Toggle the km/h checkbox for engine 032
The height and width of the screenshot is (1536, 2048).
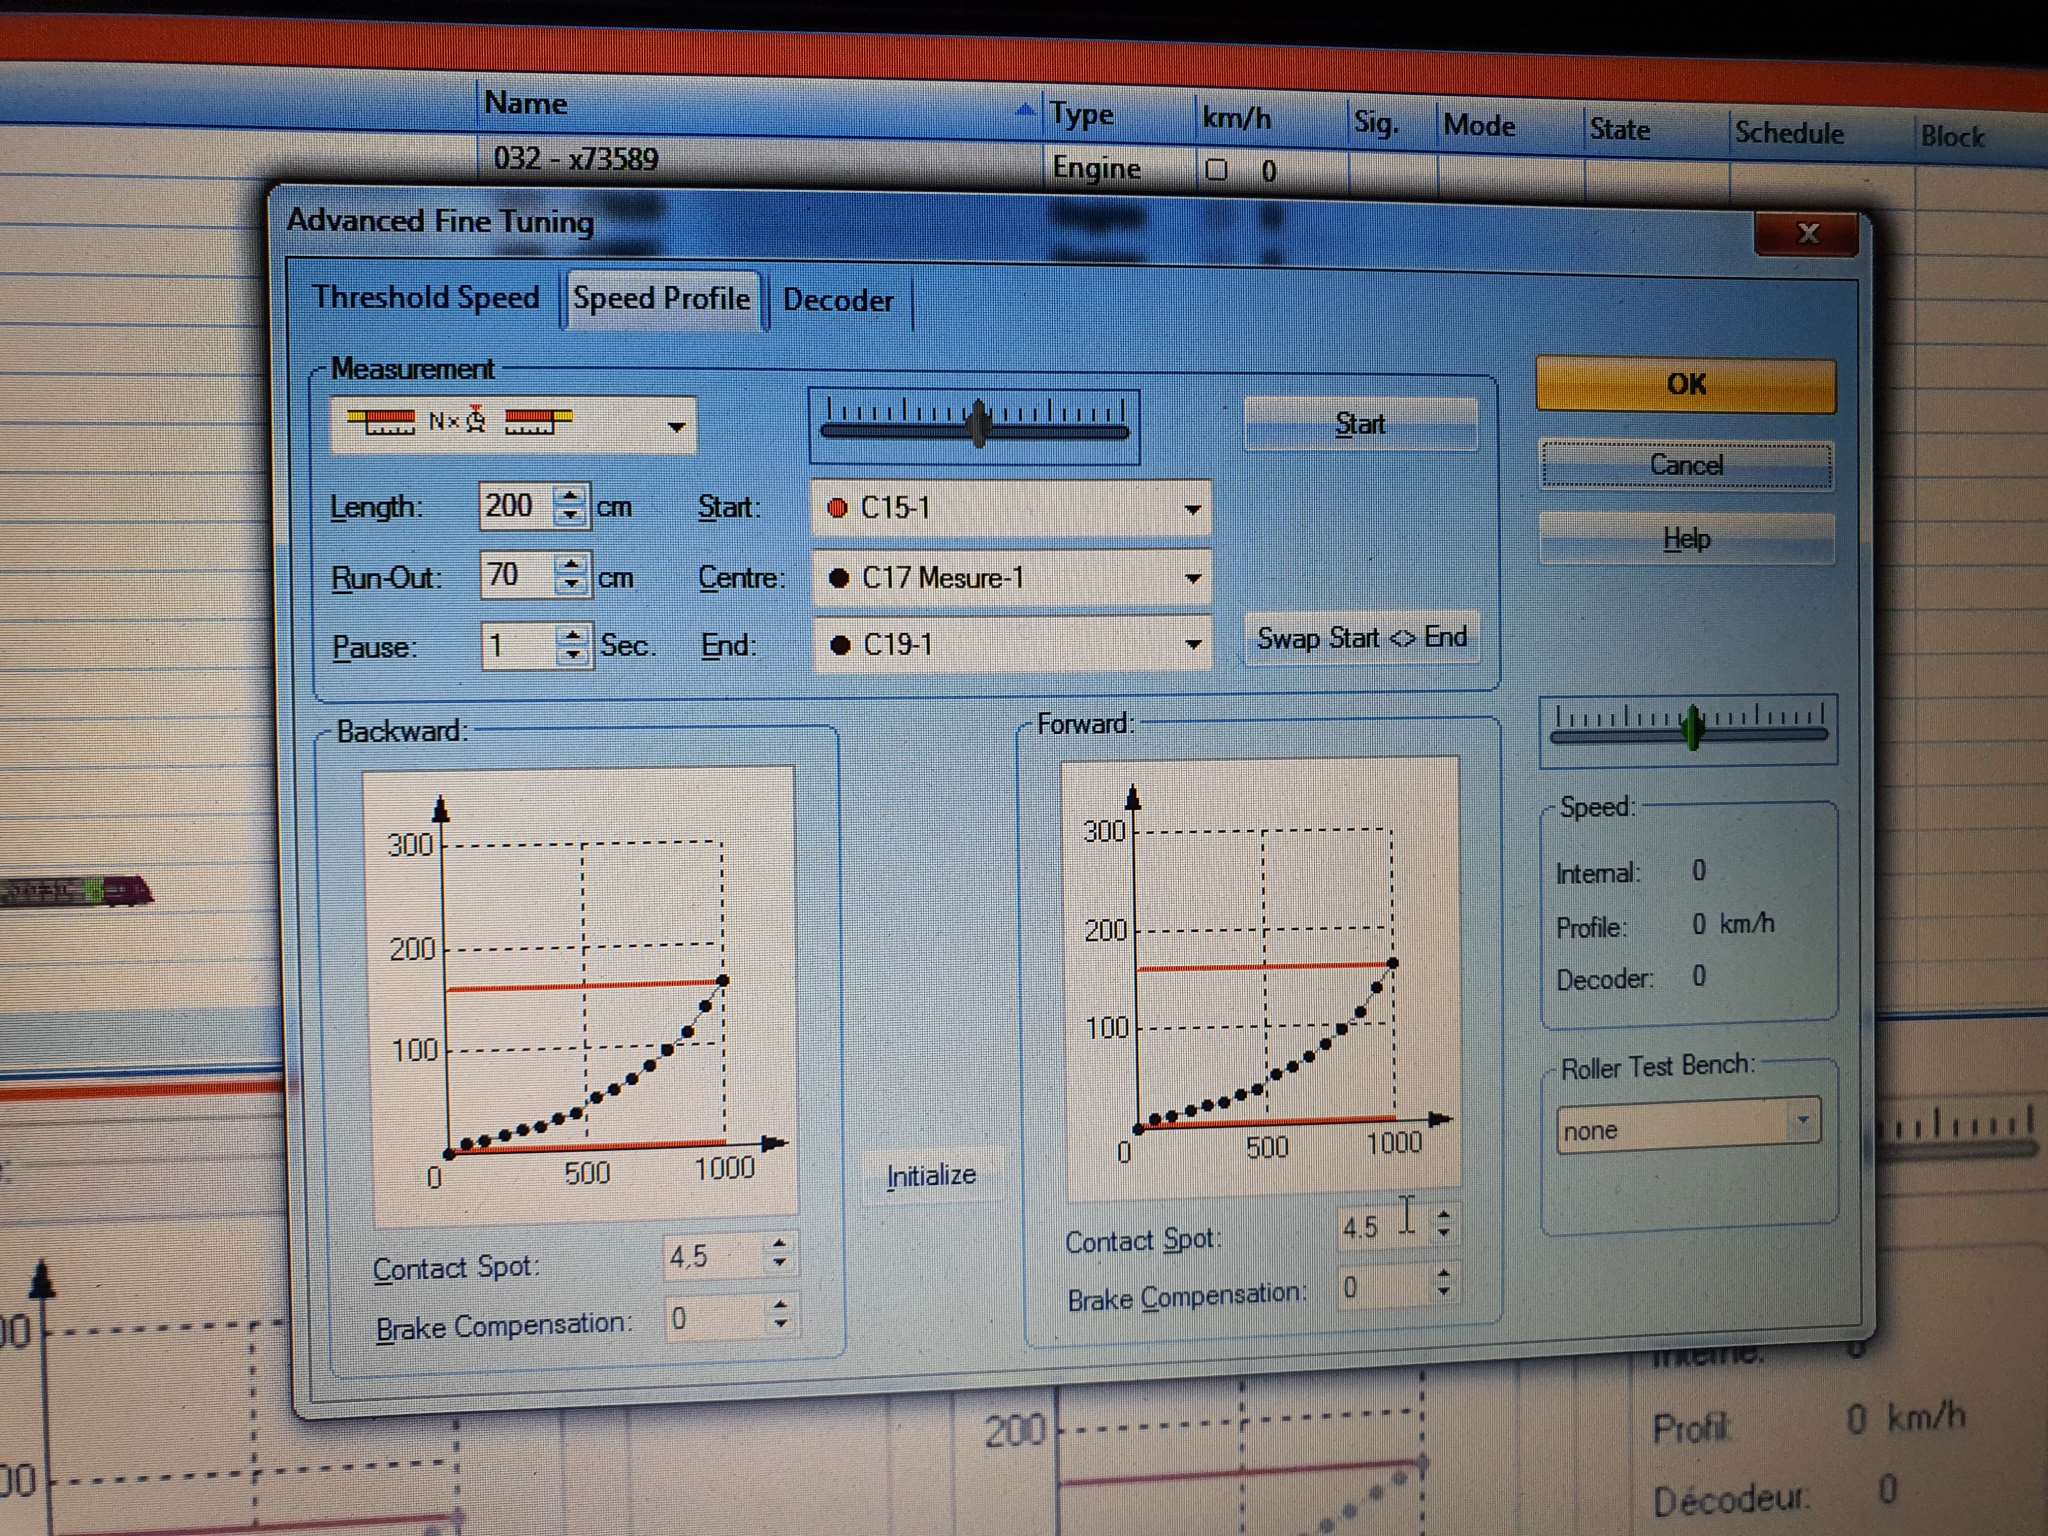[x=1216, y=169]
